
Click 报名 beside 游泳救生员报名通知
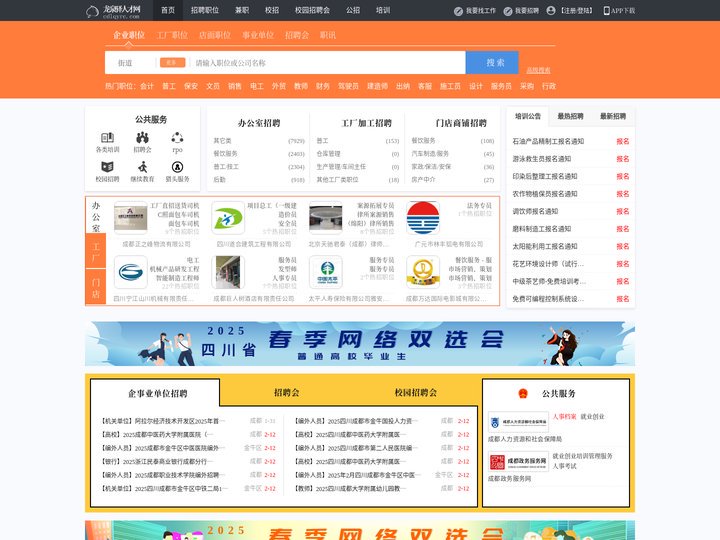(623, 159)
